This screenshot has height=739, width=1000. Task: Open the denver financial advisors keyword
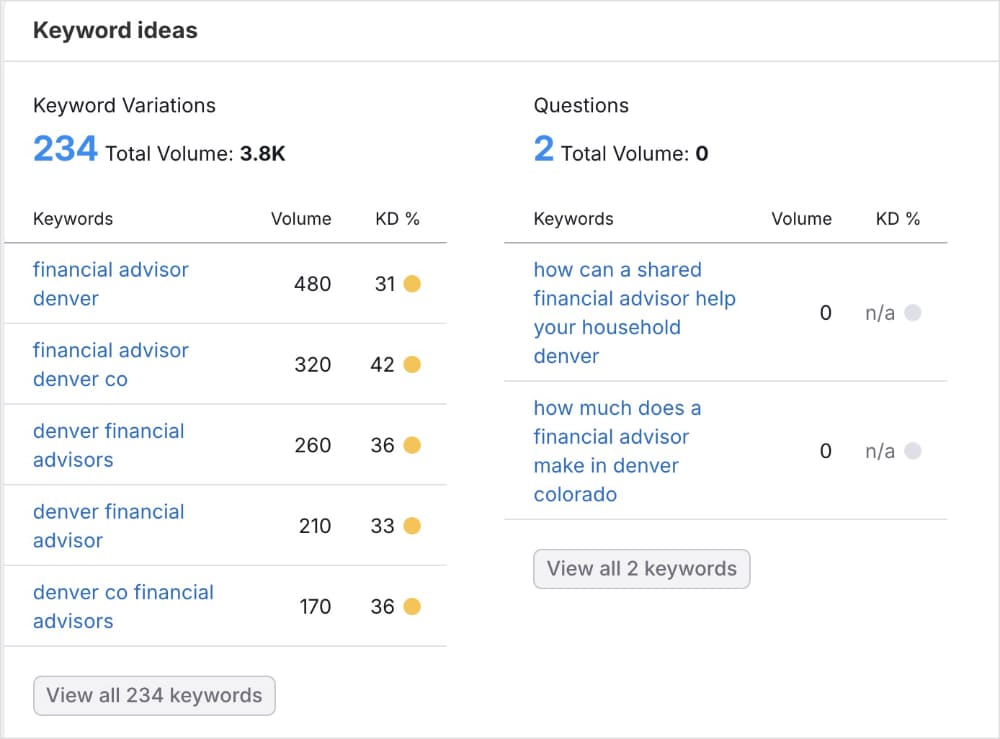click(x=108, y=445)
